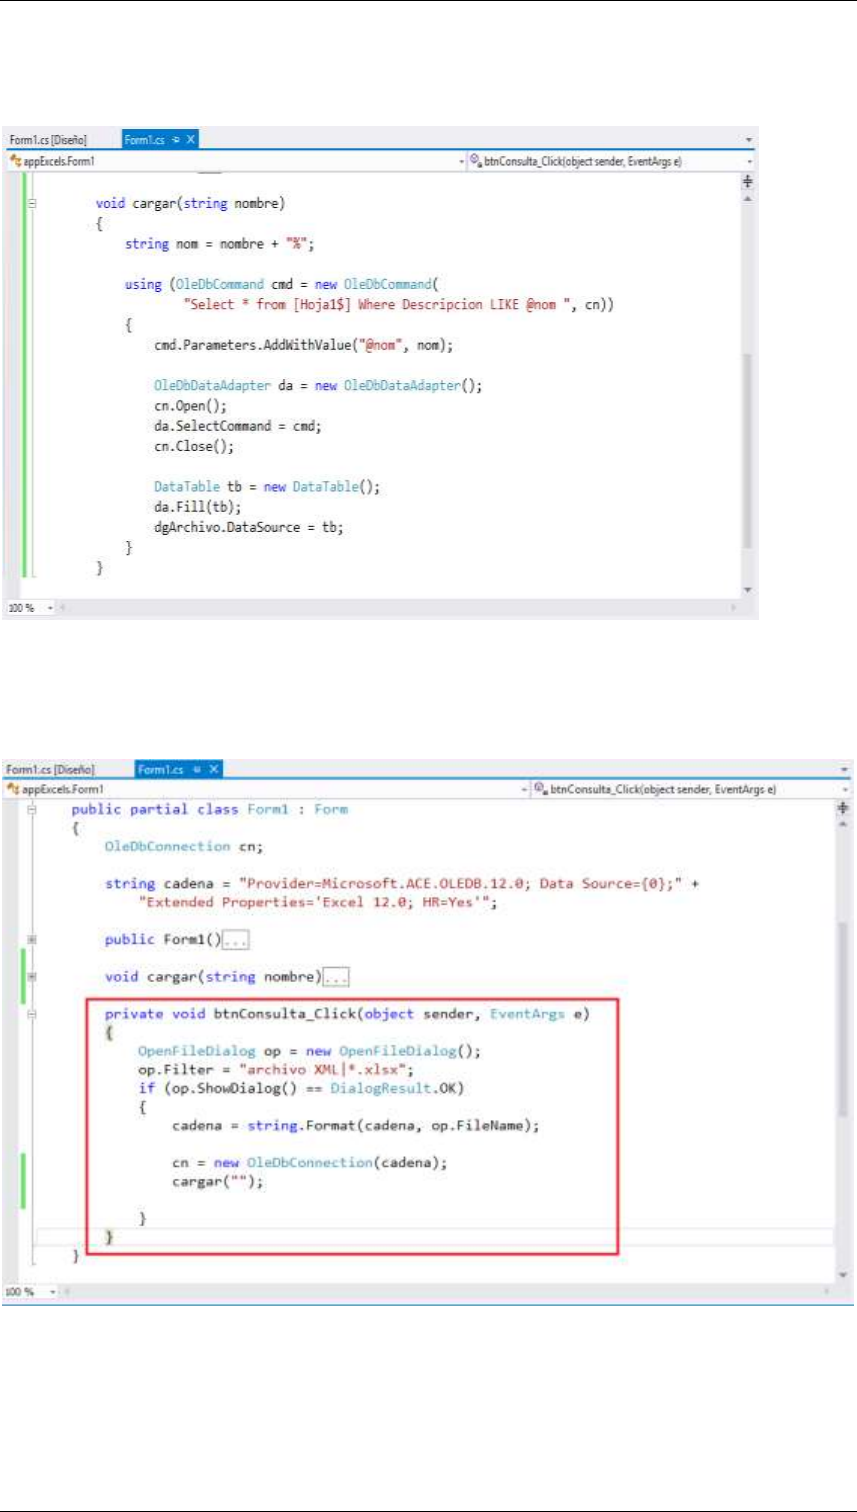This screenshot has width=857, height=1512.
Task: Expand collapsed void cargar(string nombre) method
Action: tap(34, 976)
